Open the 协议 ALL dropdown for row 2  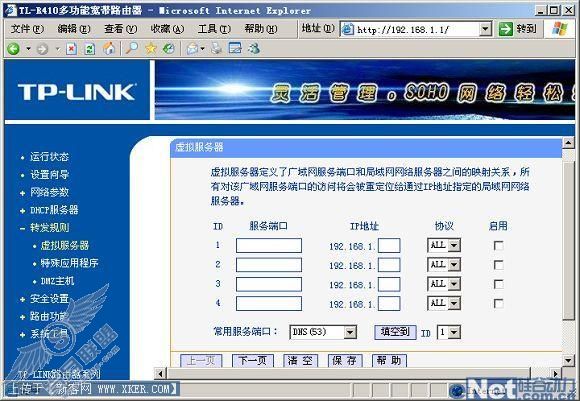[x=444, y=264]
